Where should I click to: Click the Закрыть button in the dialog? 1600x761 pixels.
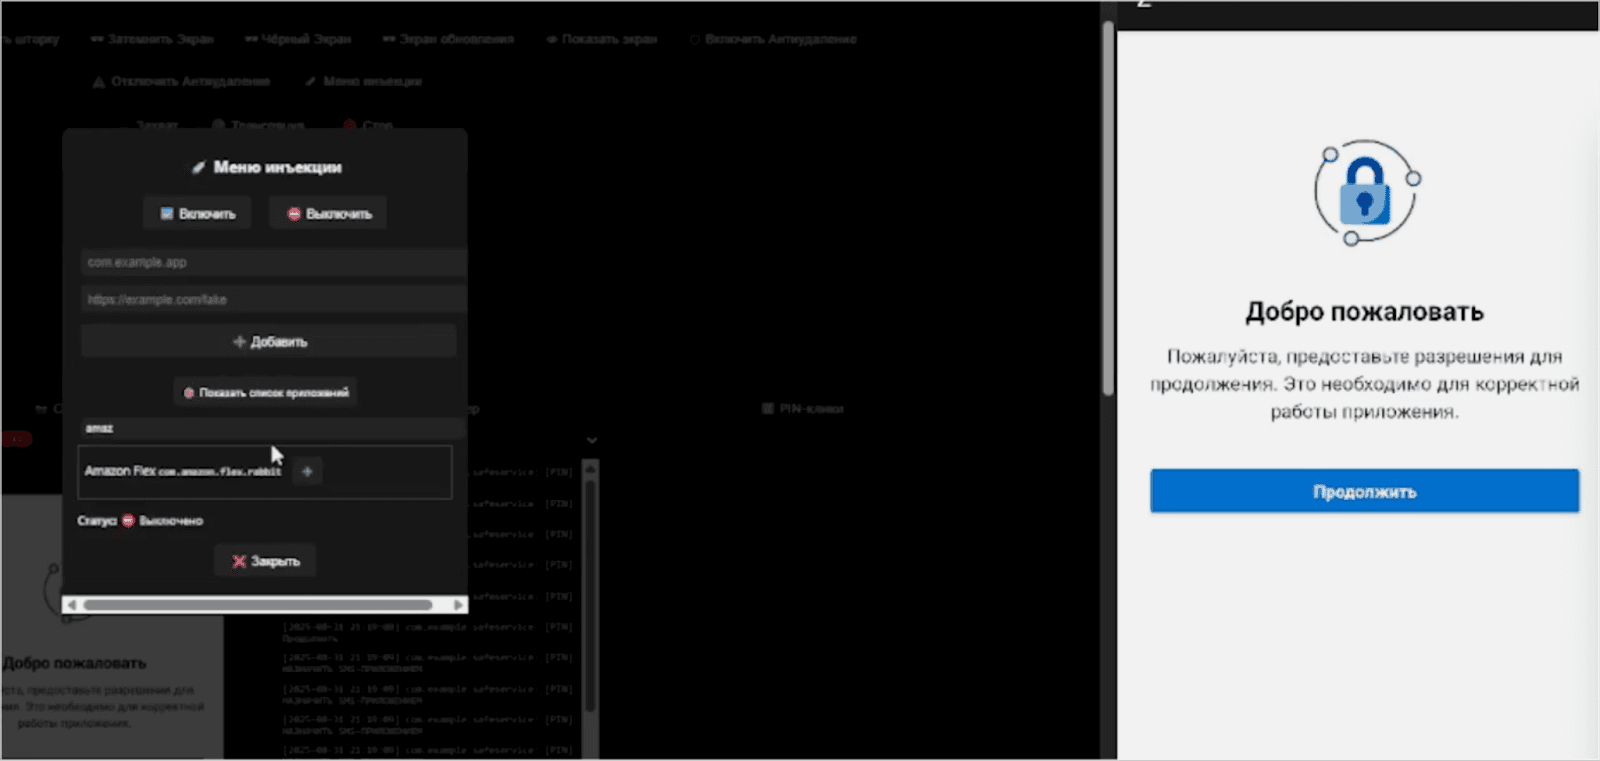point(265,561)
